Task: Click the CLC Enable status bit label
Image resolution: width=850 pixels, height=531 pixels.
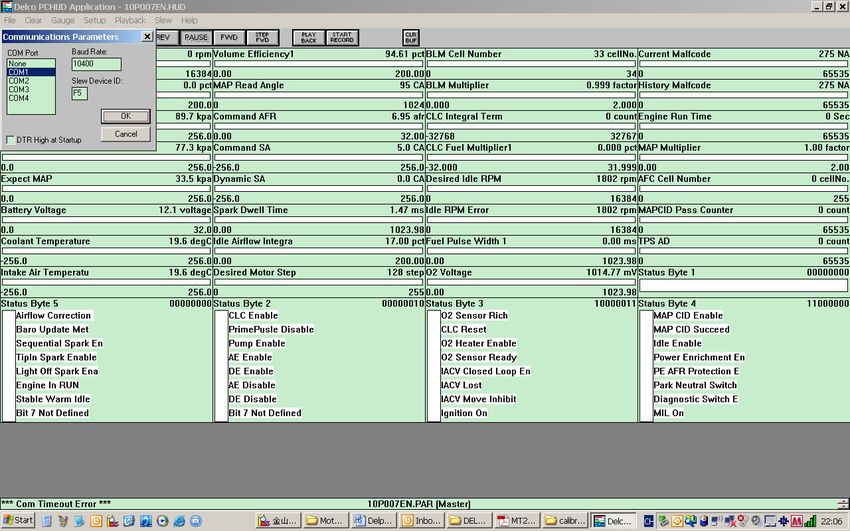Action: coord(253,315)
